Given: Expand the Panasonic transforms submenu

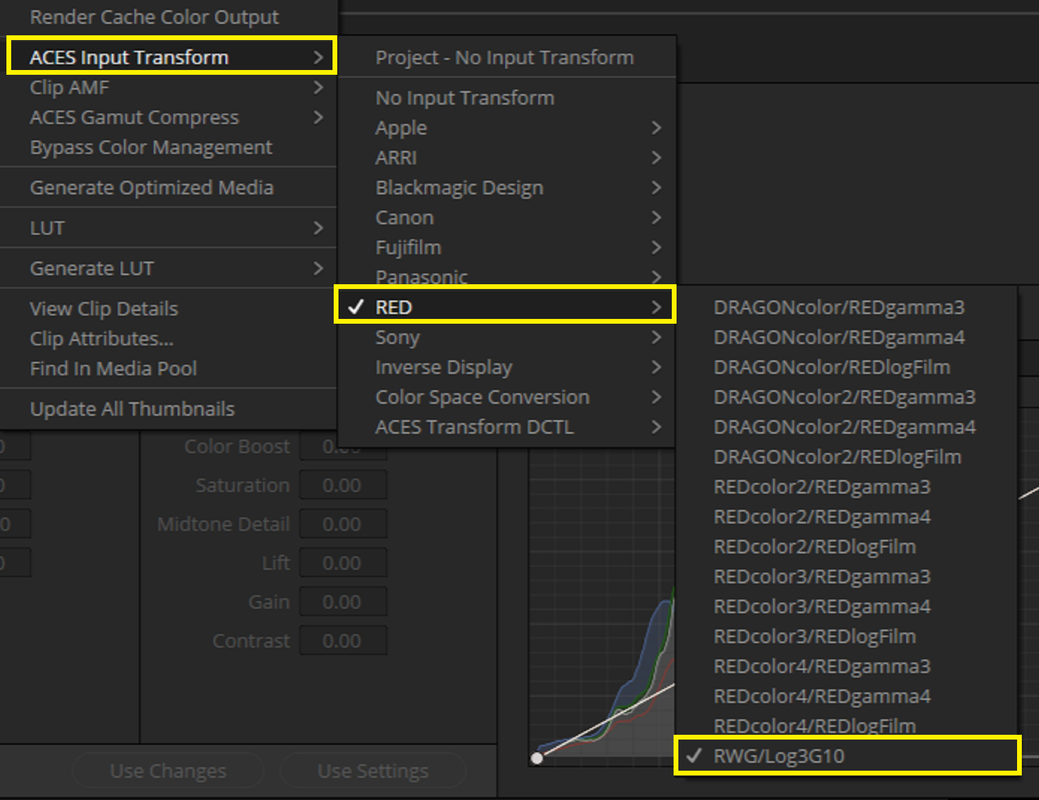Looking at the screenshot, I should point(506,276).
